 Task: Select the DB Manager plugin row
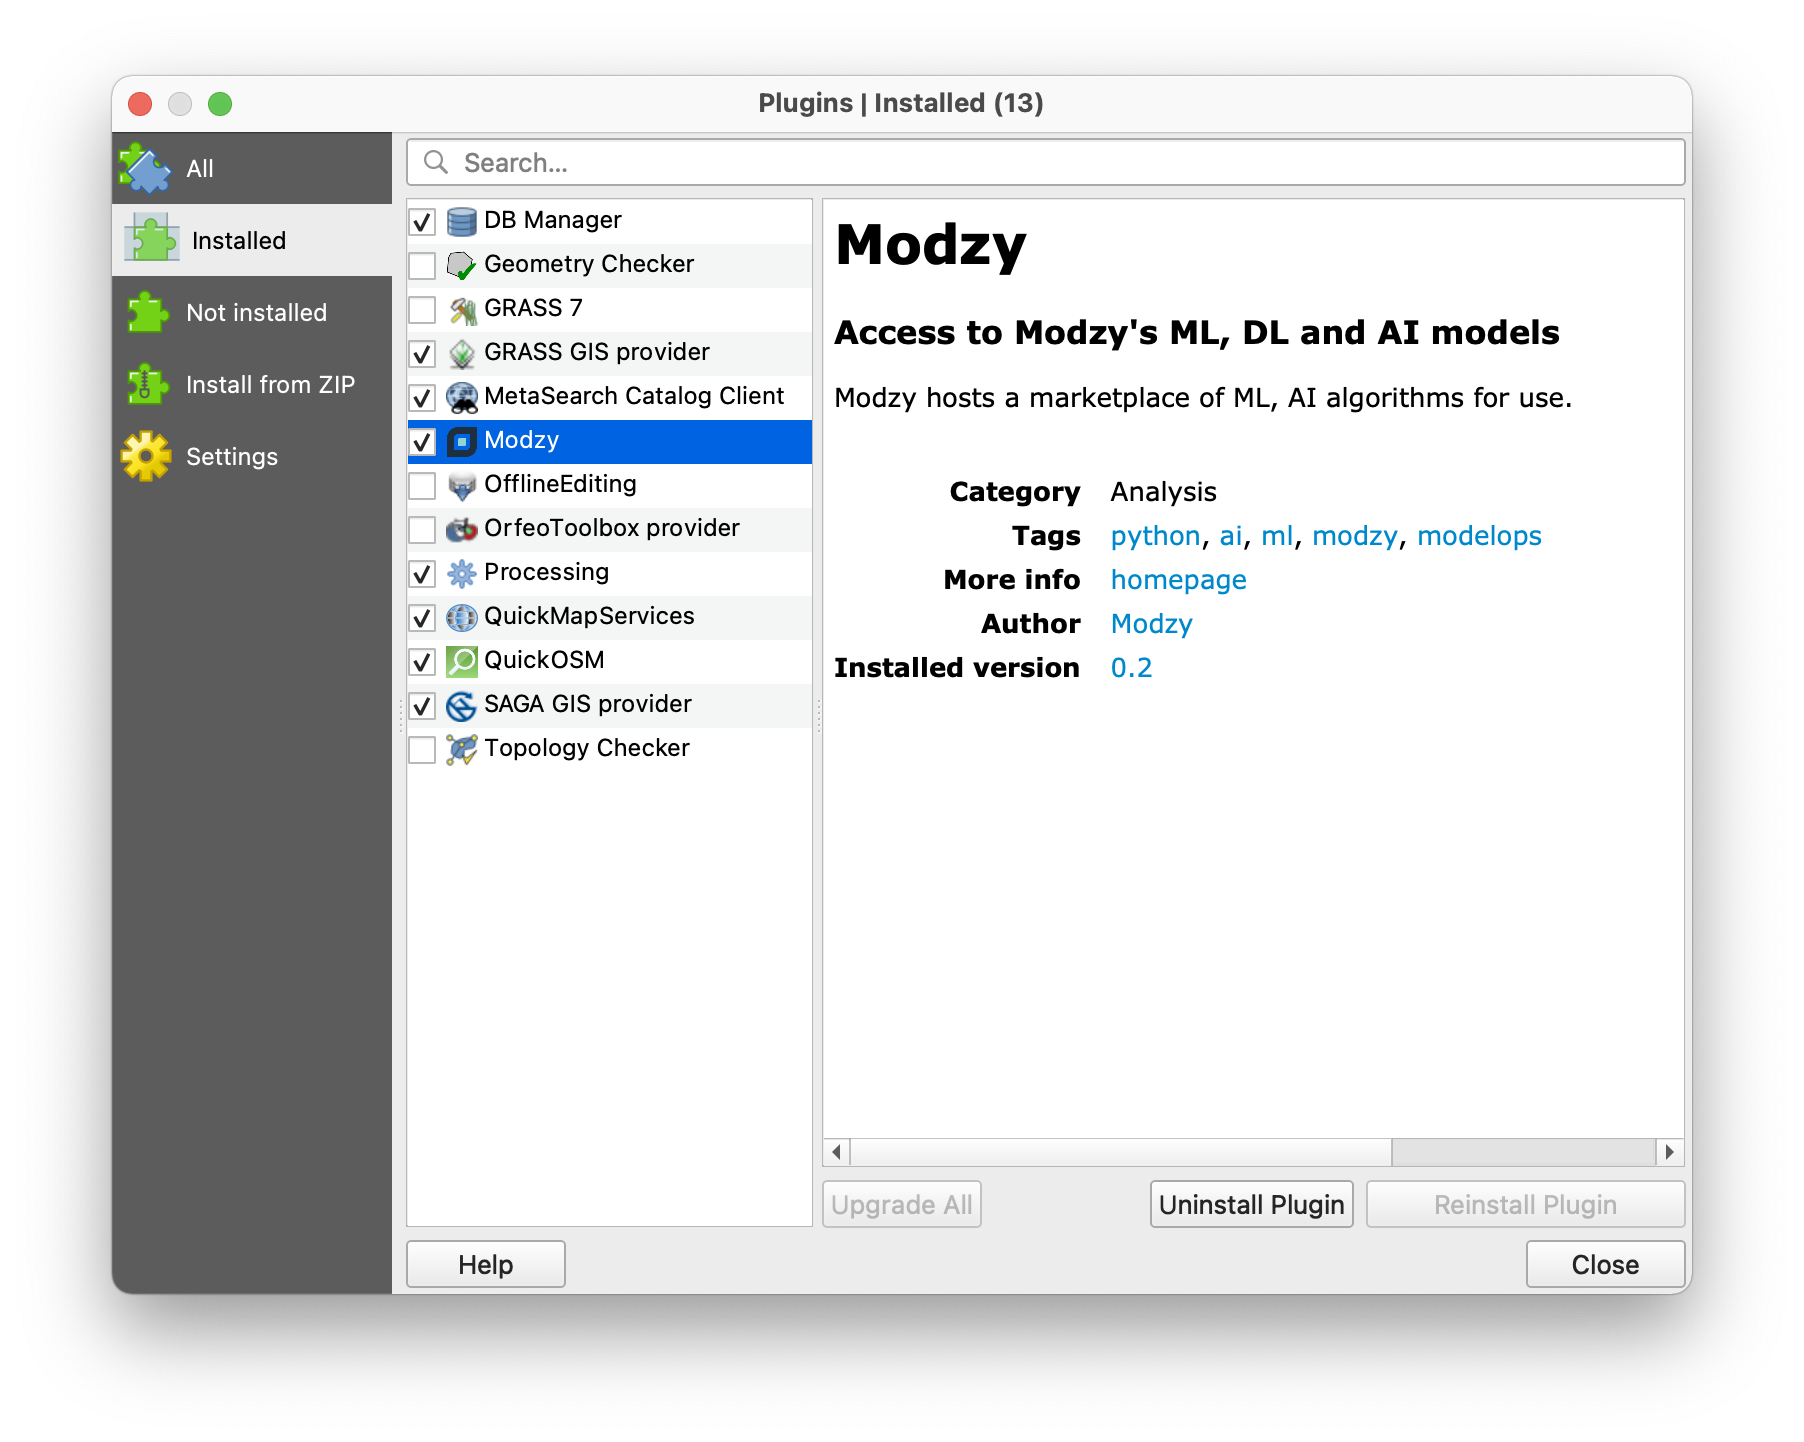[x=610, y=220]
